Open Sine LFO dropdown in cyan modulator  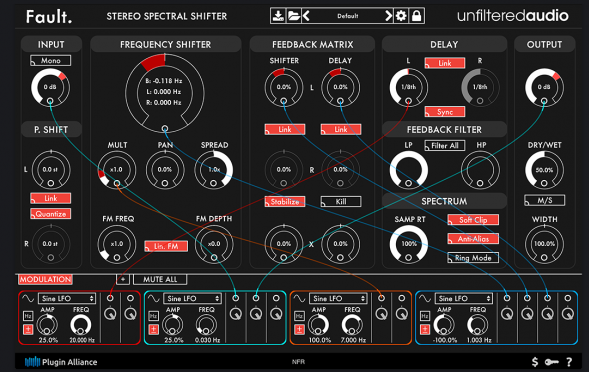(x=192, y=298)
